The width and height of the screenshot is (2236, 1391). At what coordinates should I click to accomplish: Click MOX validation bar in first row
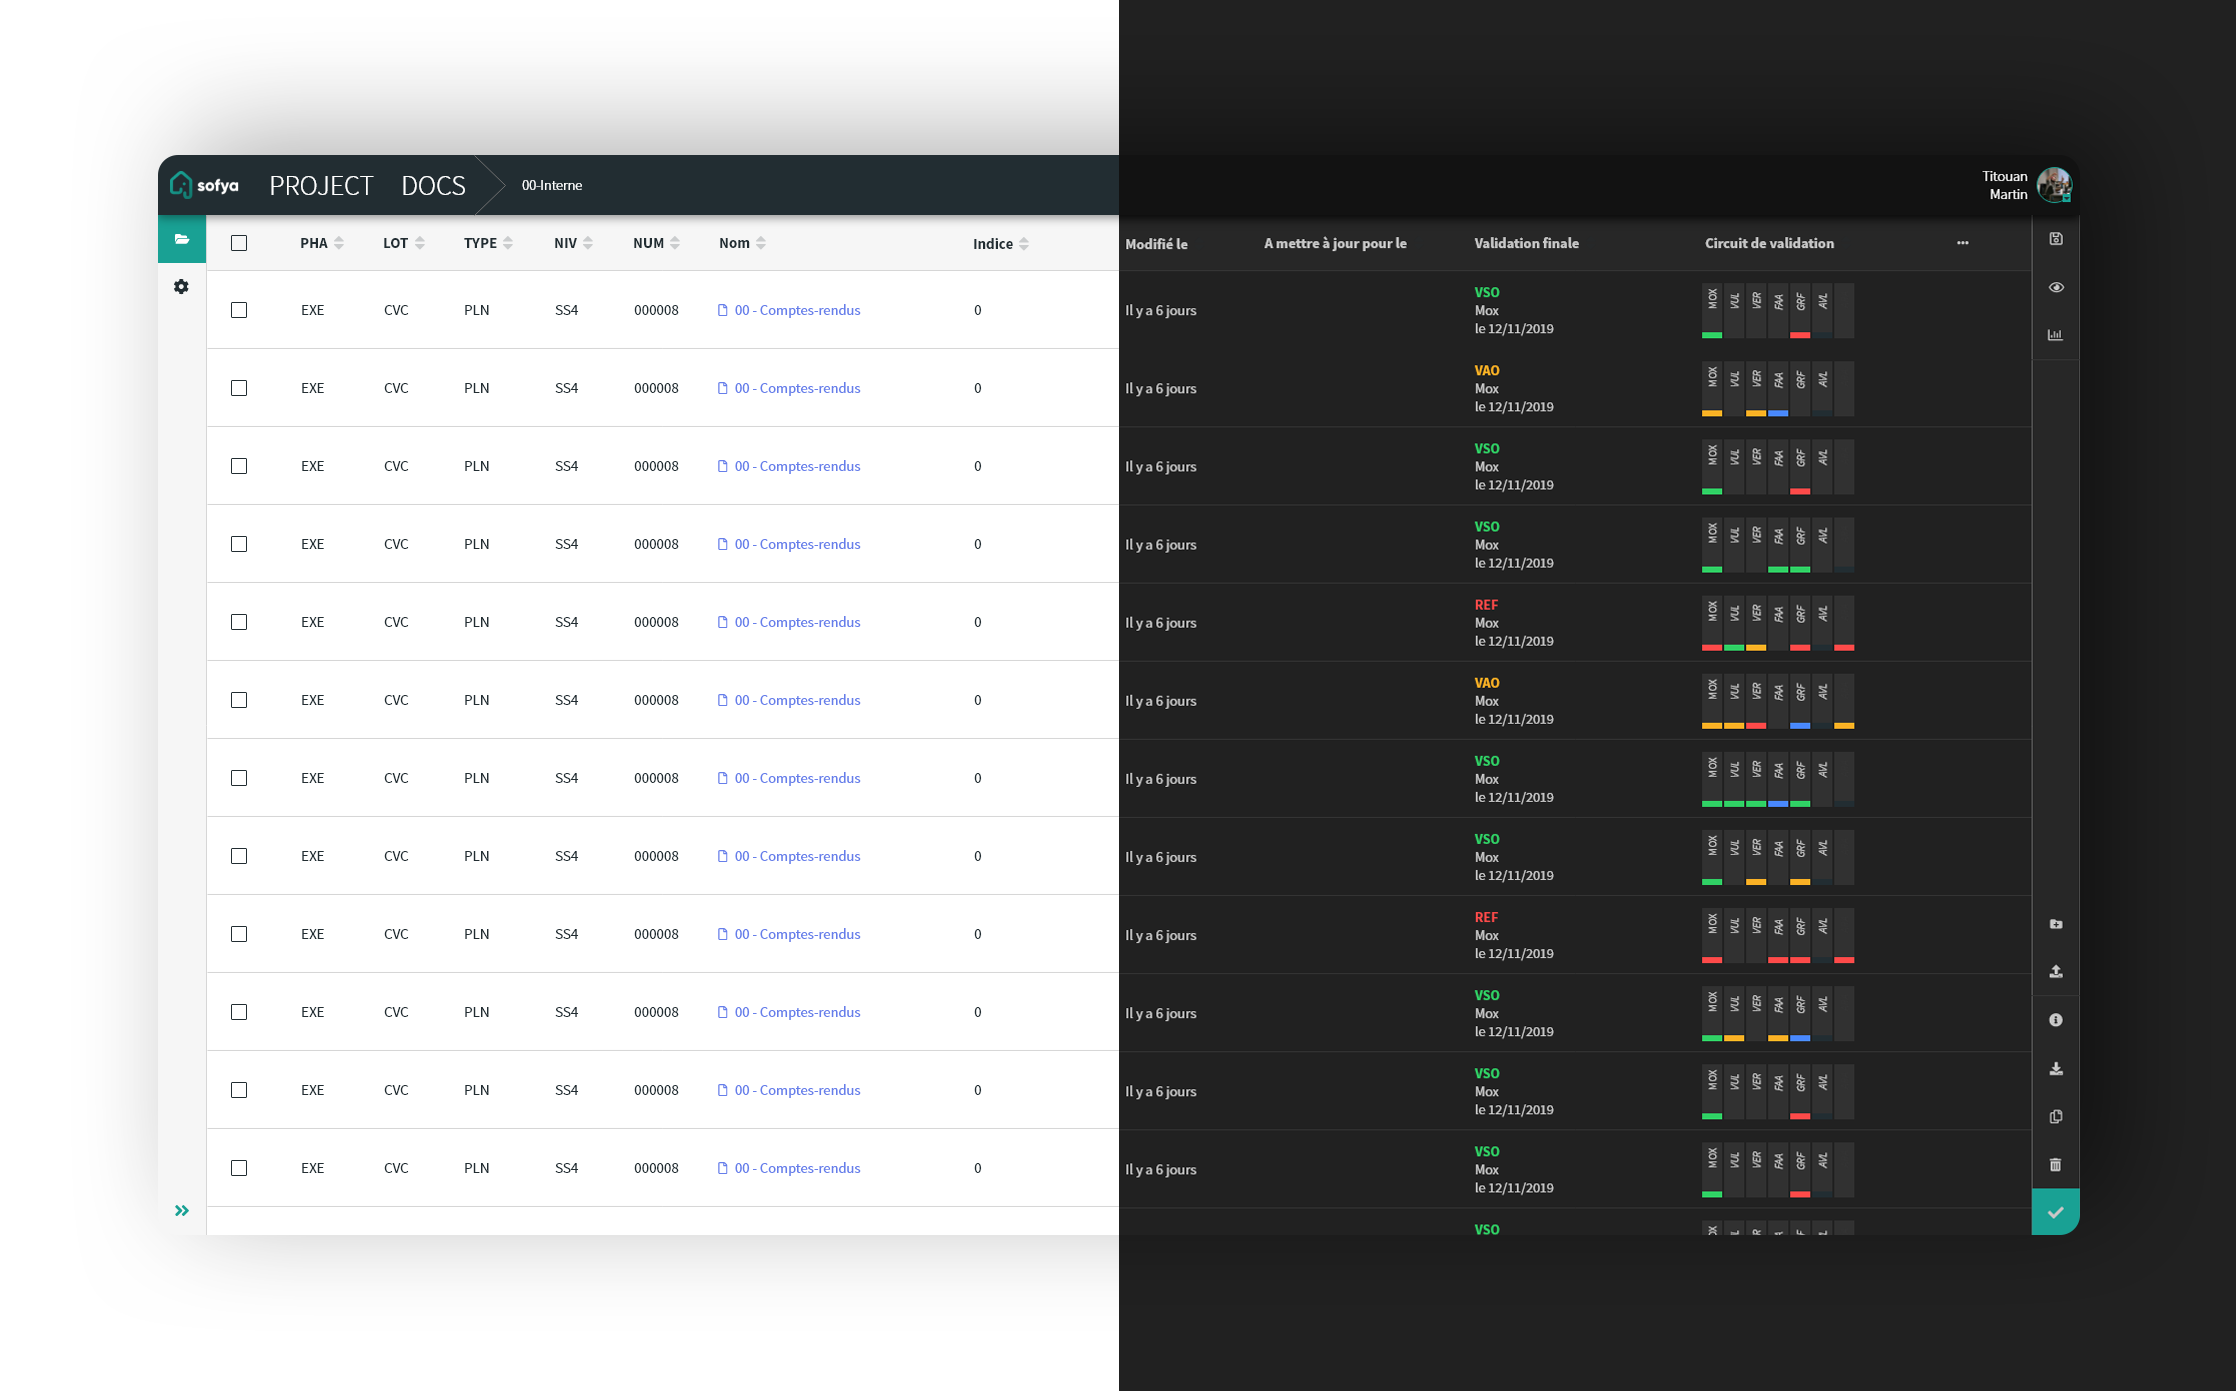click(x=1712, y=310)
